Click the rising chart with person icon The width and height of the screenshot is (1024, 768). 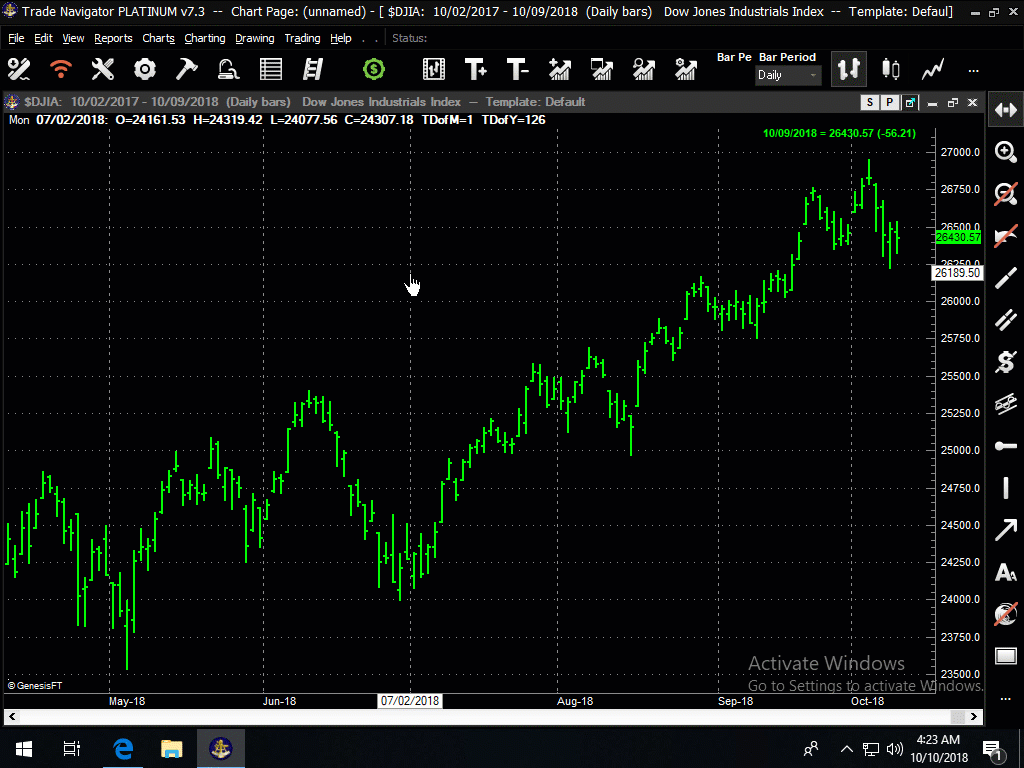tap(643, 69)
